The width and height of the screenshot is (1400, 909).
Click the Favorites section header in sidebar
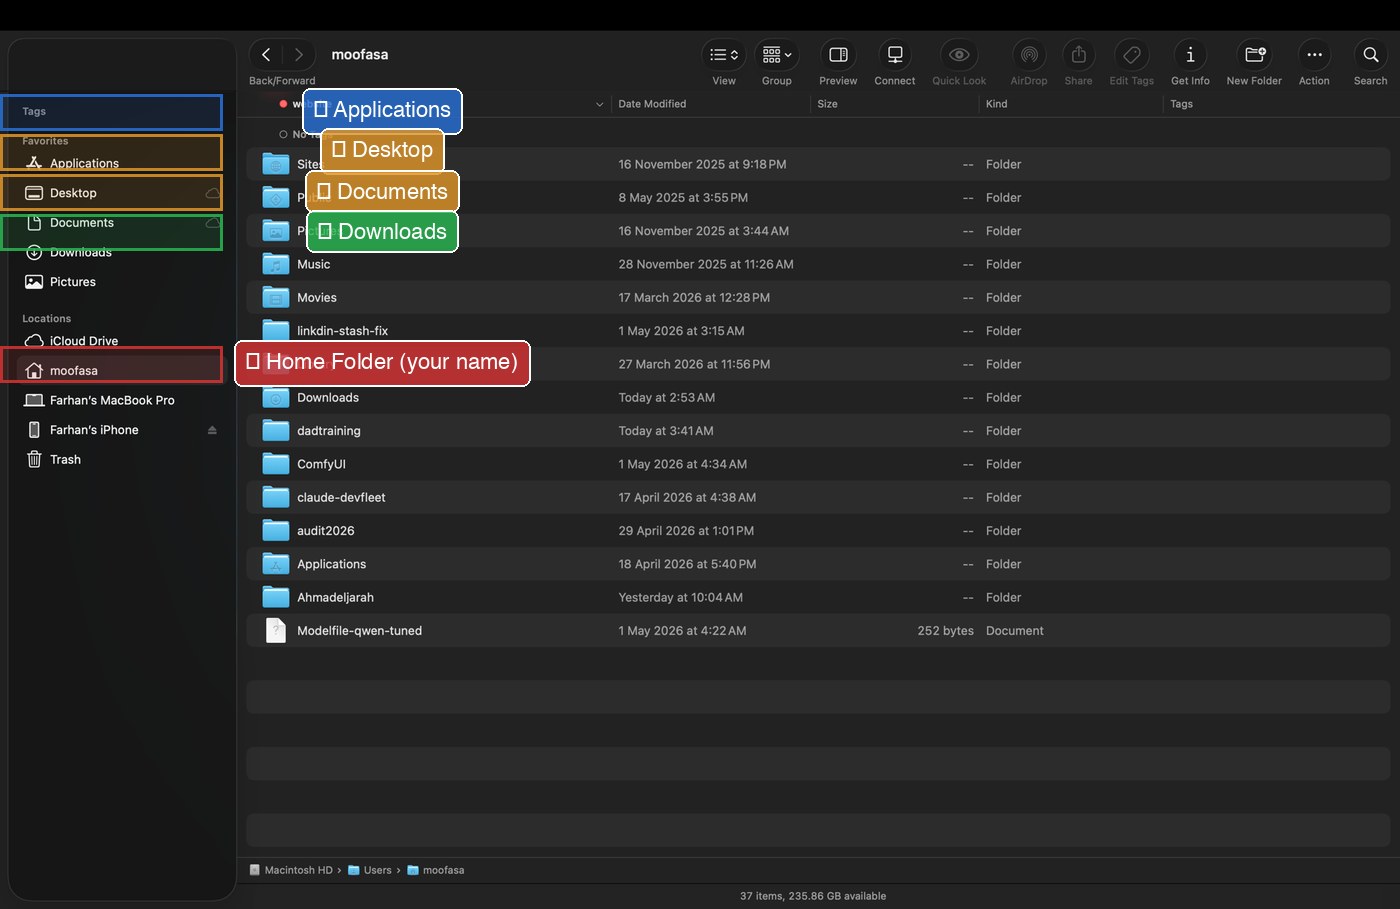click(45, 141)
